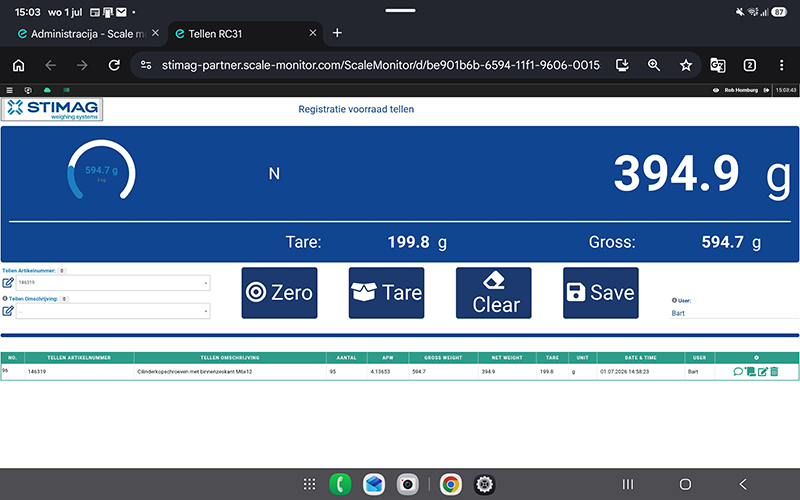Image resolution: width=800 pixels, height=500 pixels.
Task: Click the site settings icon in the address bar
Action: [146, 65]
